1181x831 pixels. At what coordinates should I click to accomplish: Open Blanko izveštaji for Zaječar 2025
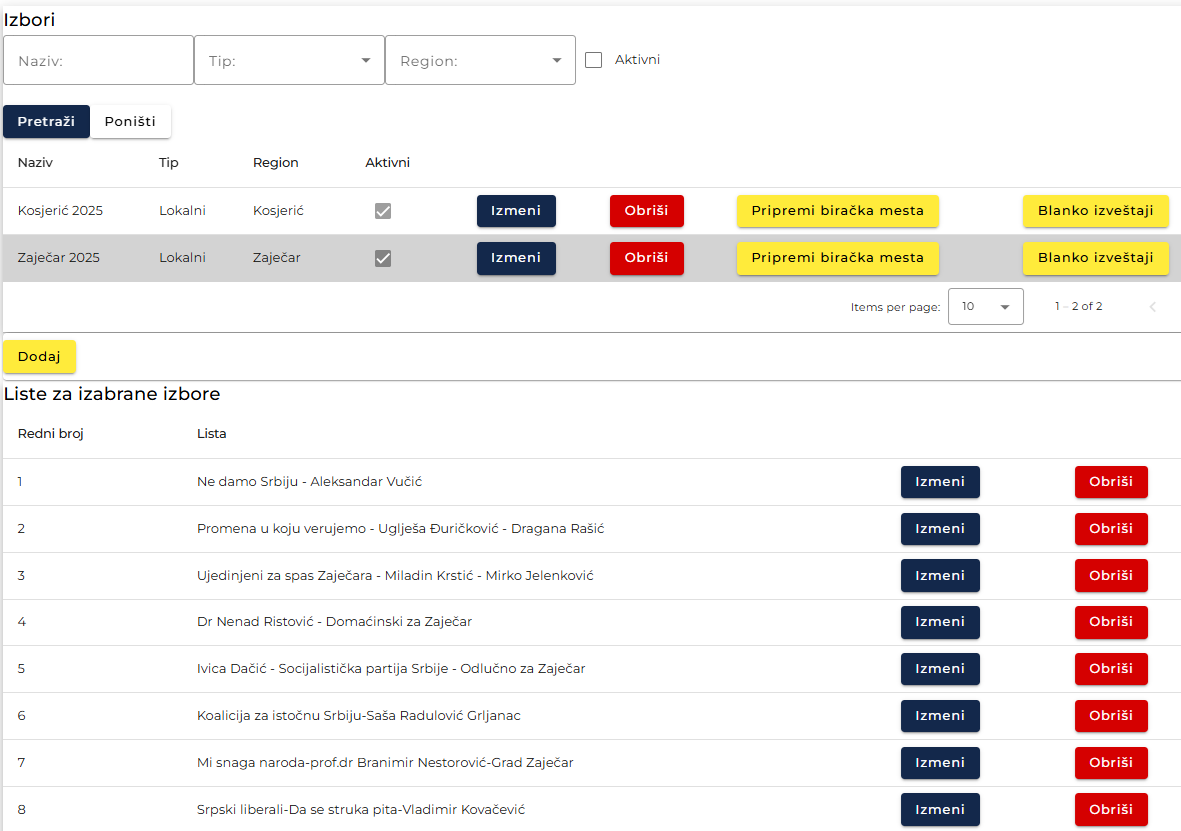pos(1095,258)
